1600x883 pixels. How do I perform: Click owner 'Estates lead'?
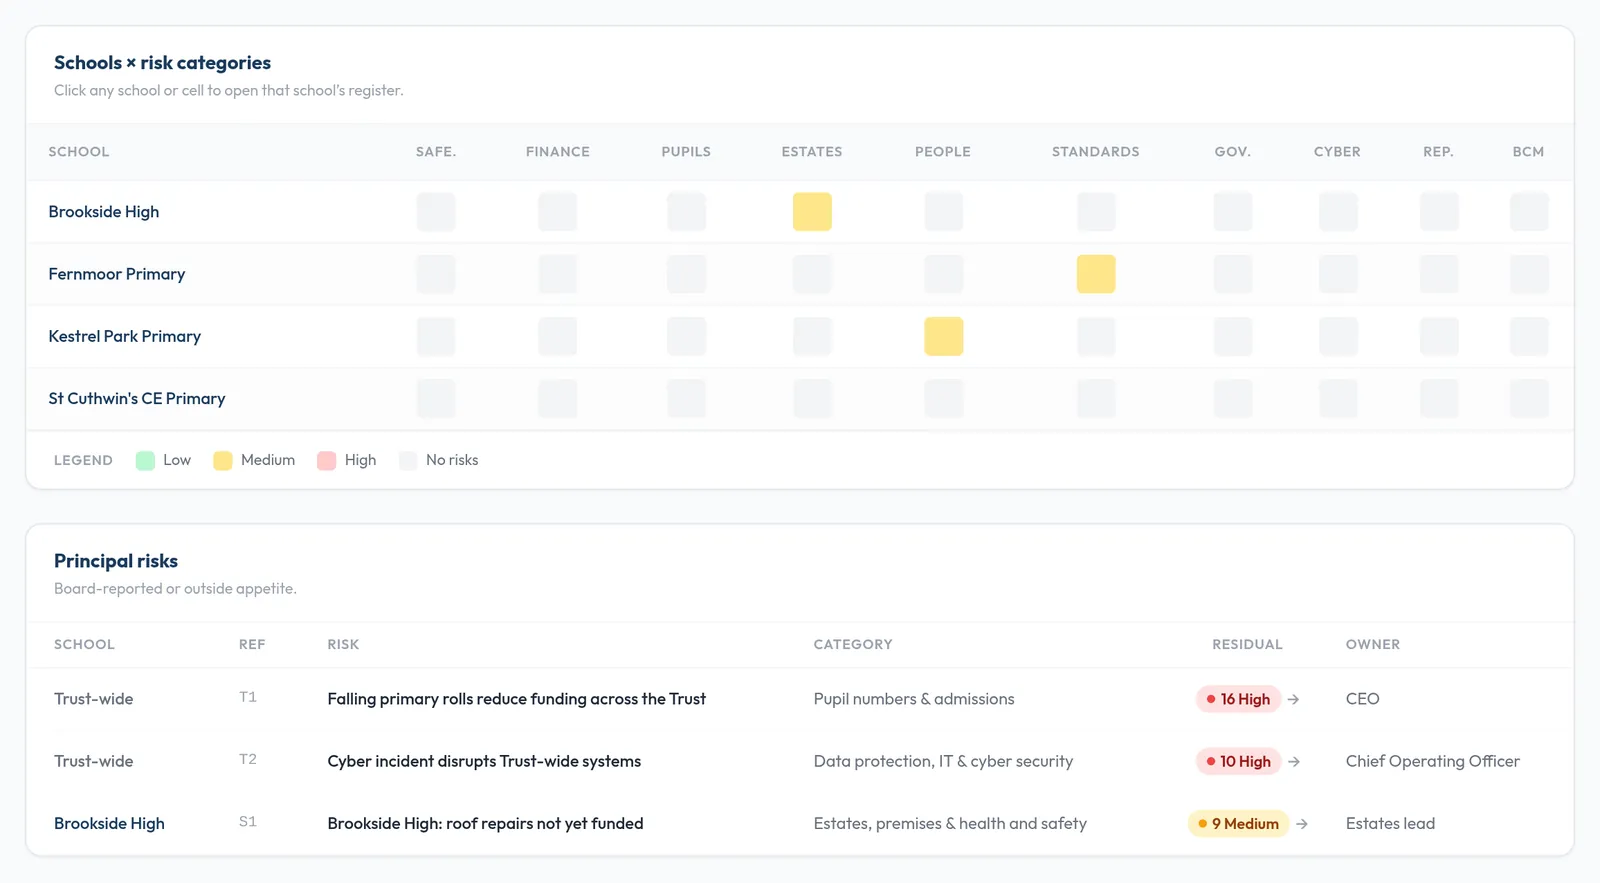tap(1390, 824)
